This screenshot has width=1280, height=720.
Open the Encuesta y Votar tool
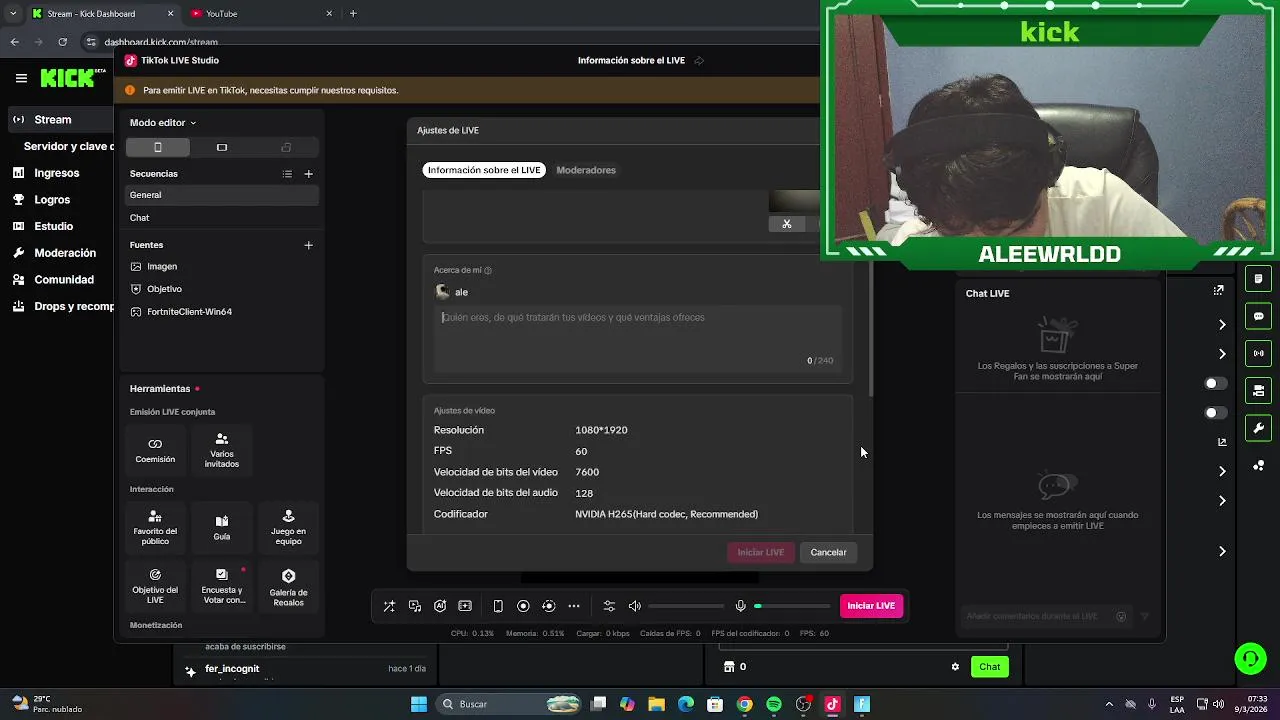222,586
